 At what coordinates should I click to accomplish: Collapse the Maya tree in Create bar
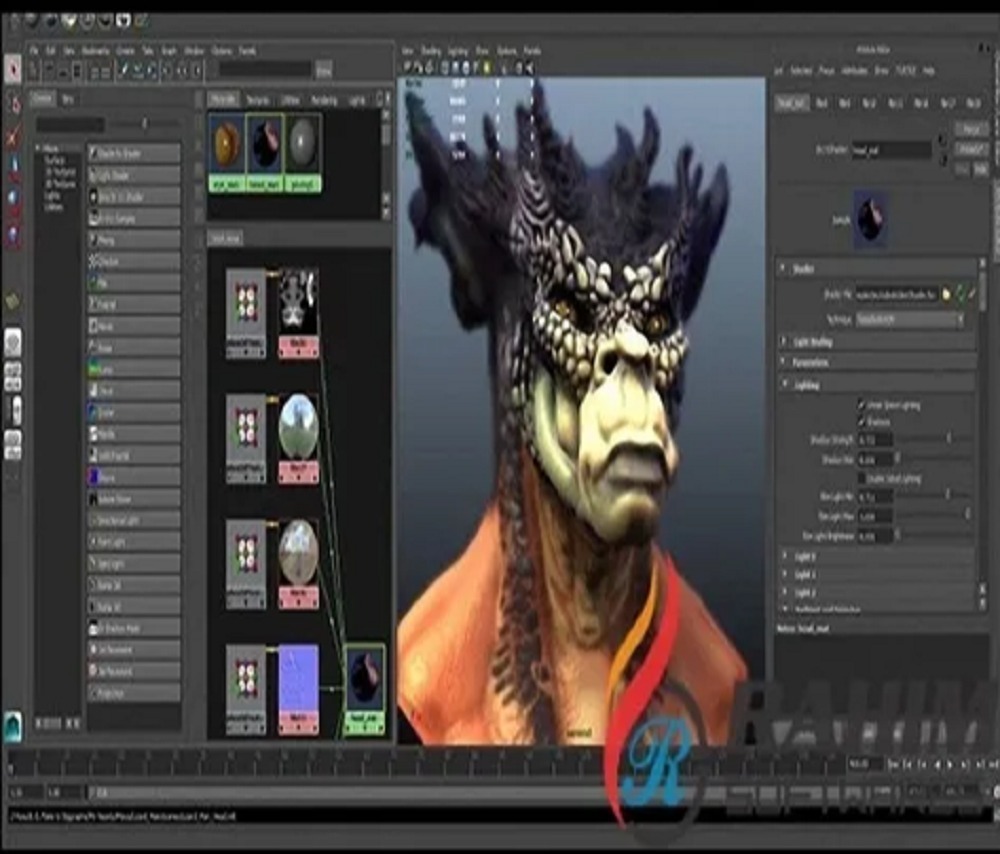click(38, 148)
